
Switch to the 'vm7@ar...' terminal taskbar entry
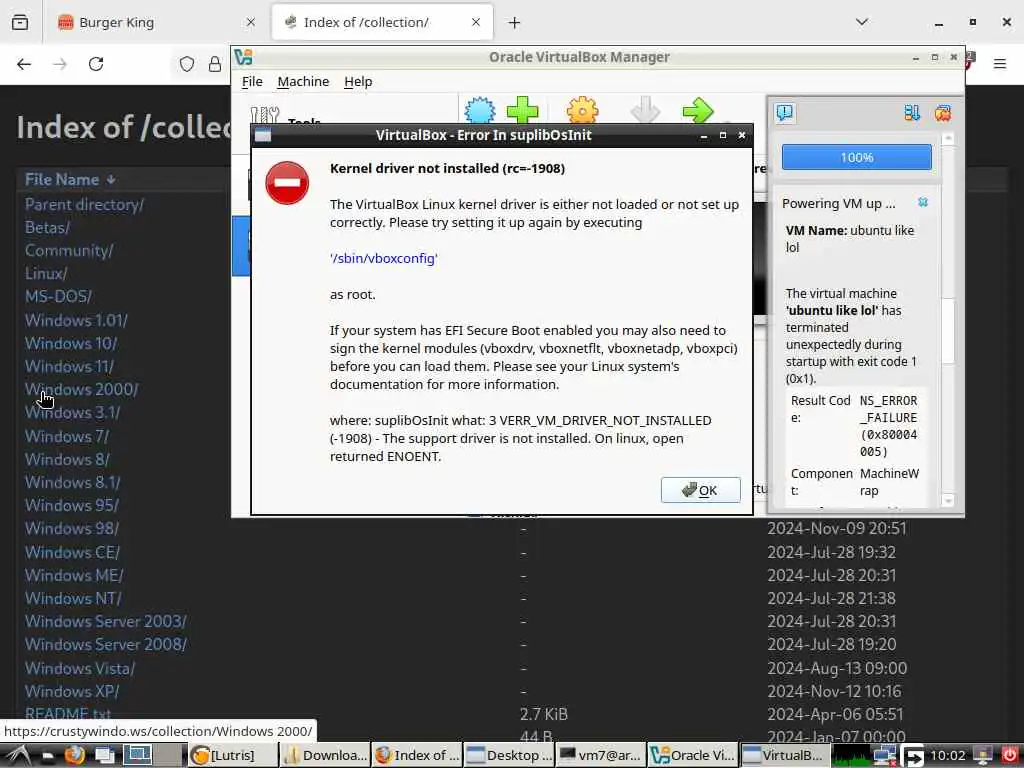tap(600, 755)
